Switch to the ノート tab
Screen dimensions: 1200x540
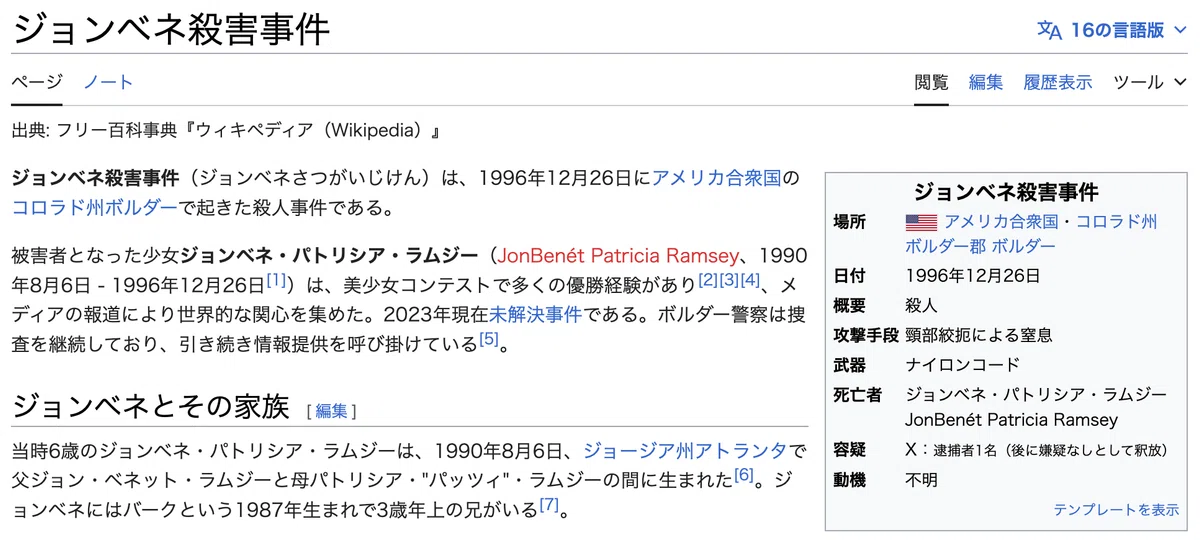coord(108,82)
